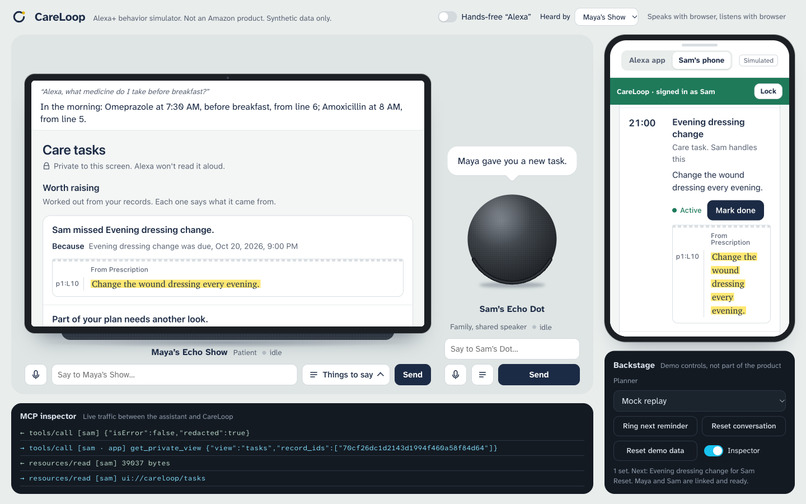
Task: Open the Planner Mock replay dropdown
Action: 699,401
